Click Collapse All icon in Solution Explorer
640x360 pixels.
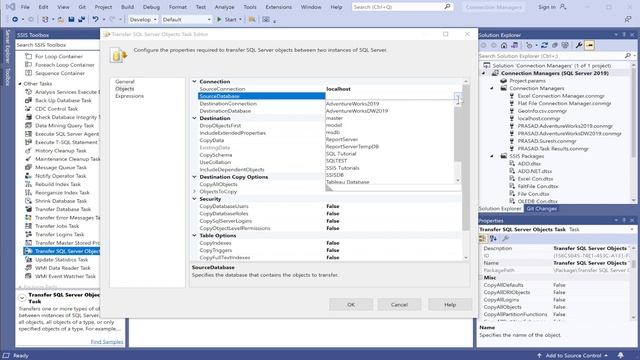point(555,45)
